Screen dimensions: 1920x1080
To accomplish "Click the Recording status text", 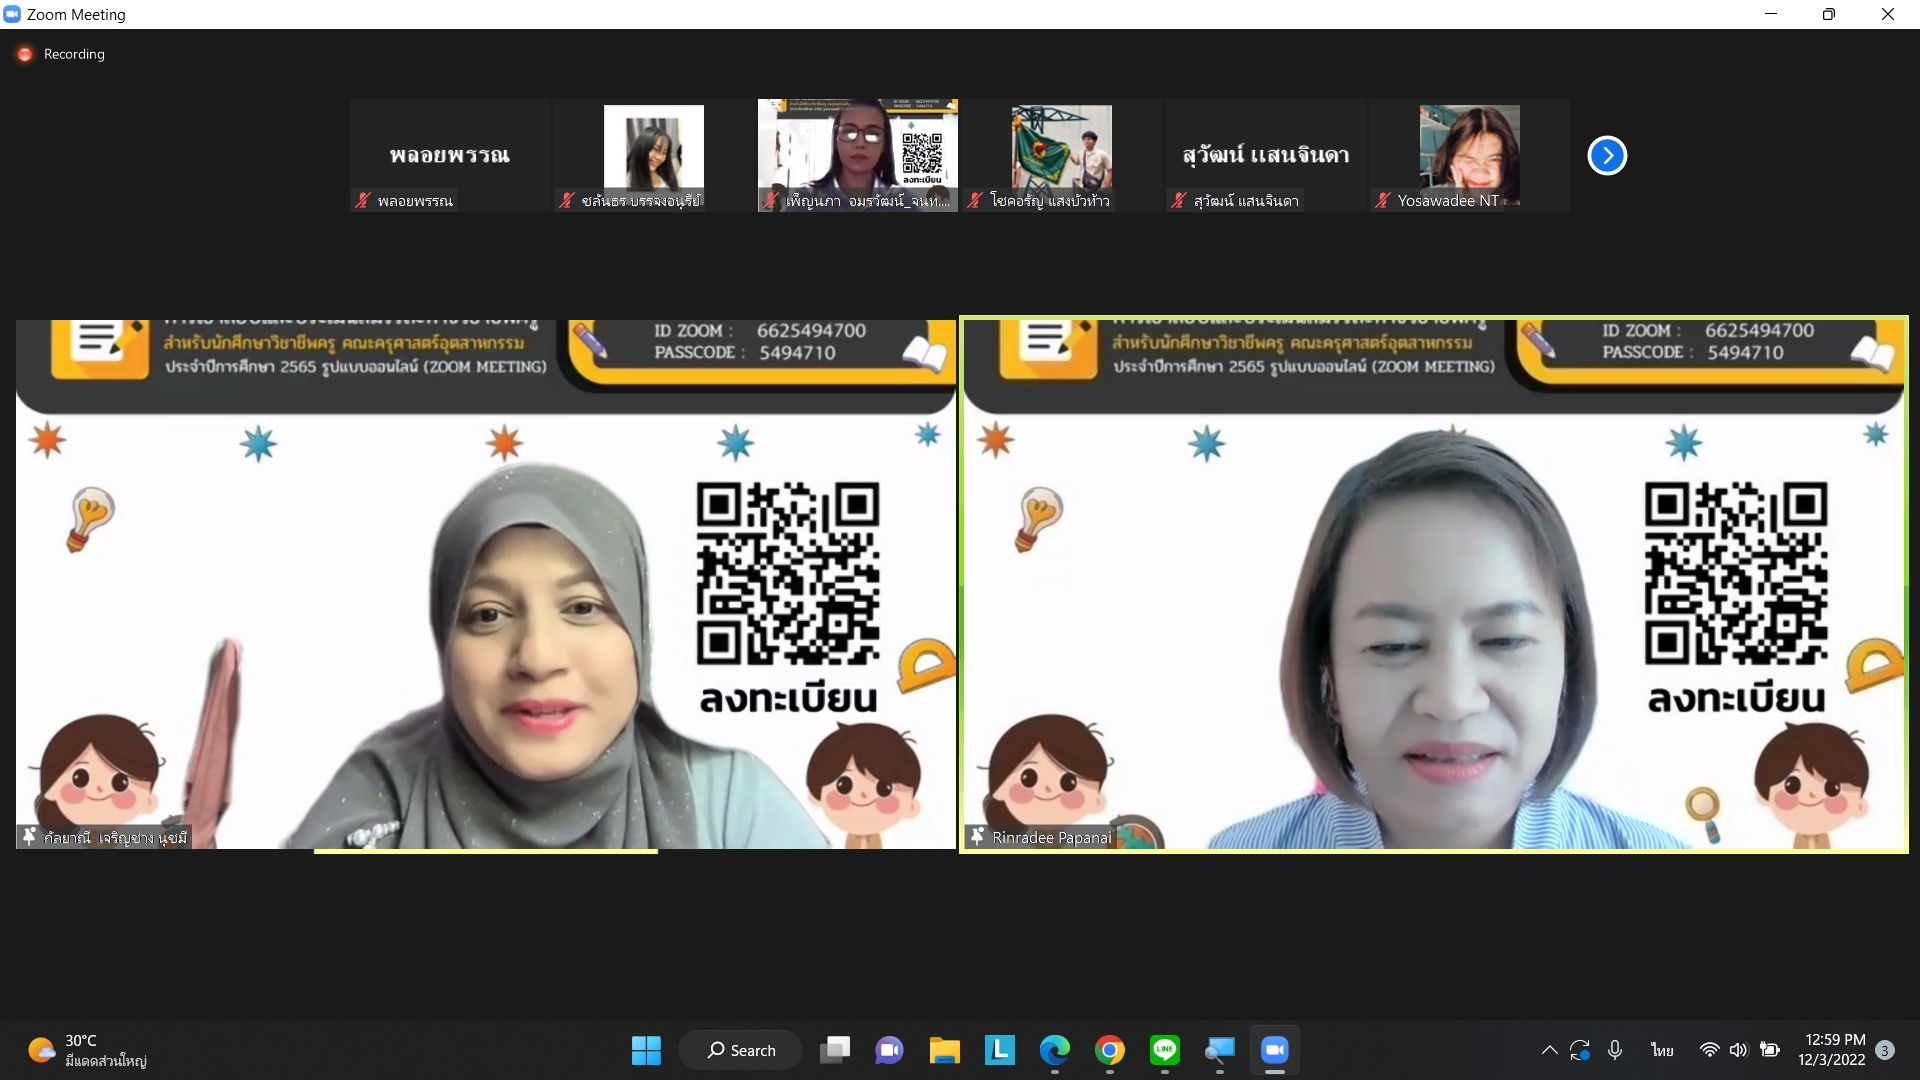I will pos(74,54).
